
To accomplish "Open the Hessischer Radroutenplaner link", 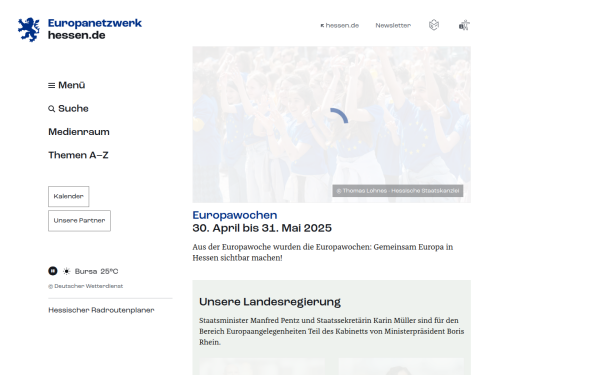I will click(101, 310).
